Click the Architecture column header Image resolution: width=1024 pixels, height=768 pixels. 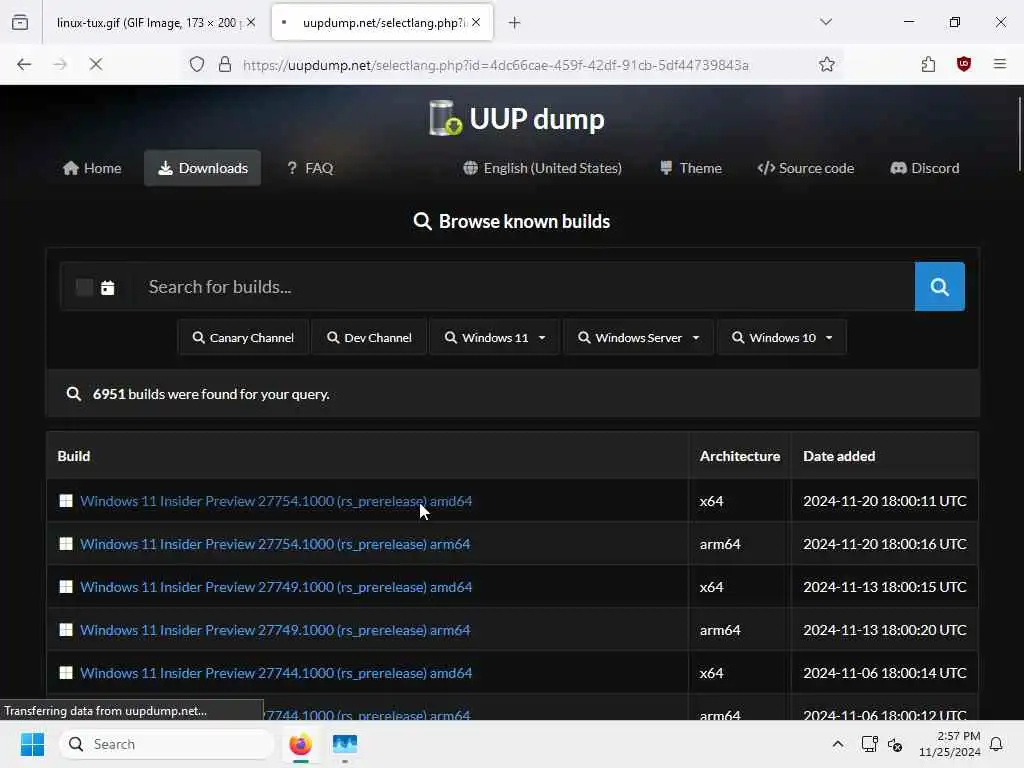click(740, 456)
